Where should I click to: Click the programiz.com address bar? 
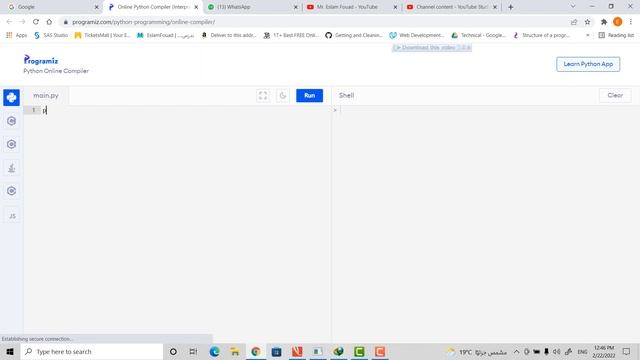tap(314, 22)
